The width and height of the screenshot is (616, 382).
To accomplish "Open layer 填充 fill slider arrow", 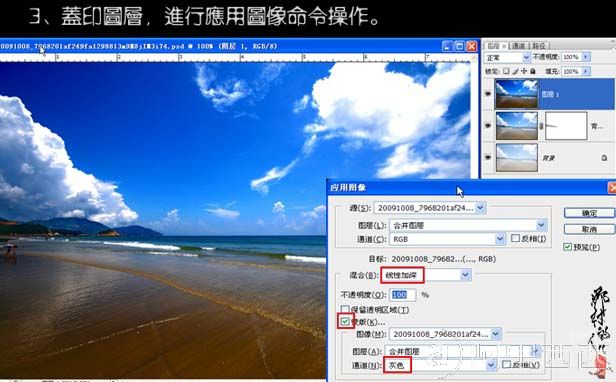I will 586,71.
